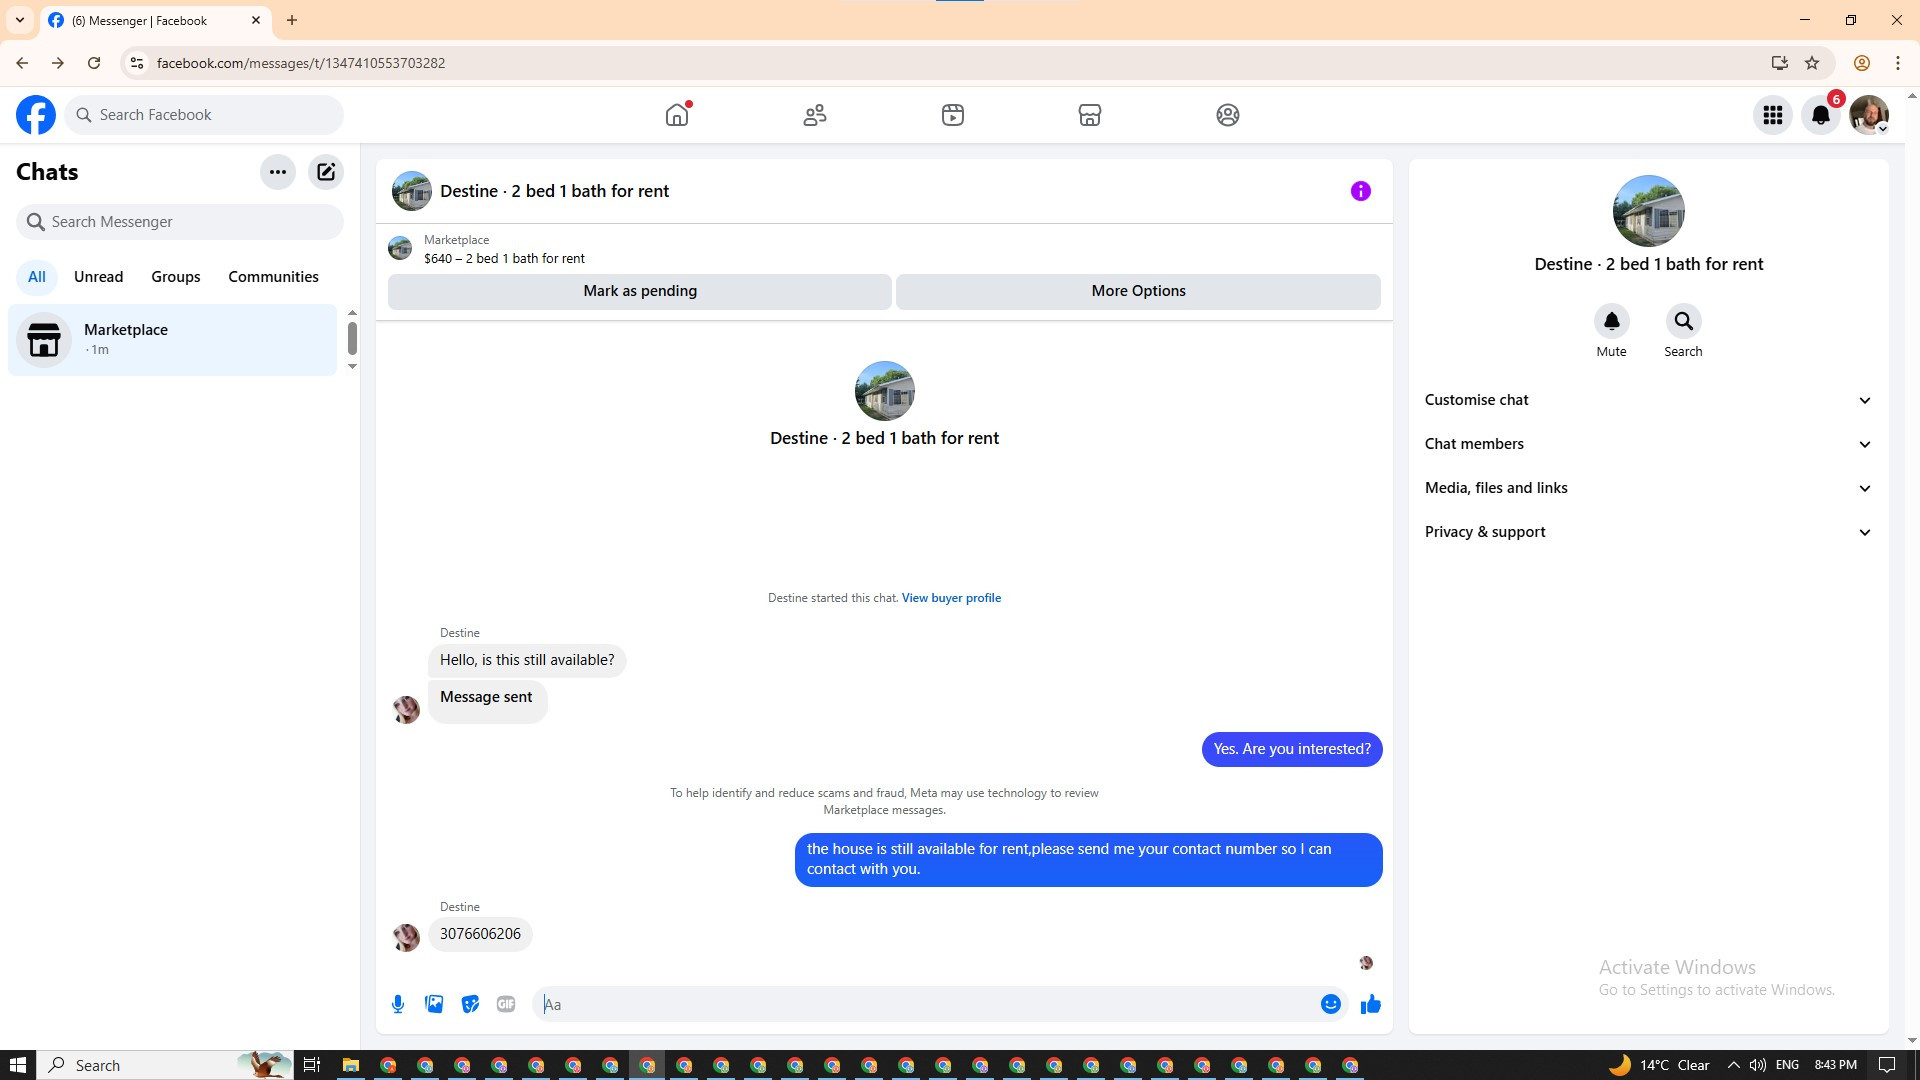Screen dimensions: 1920x1080
Task: Switch to the Unread chats tab
Action: 98,277
